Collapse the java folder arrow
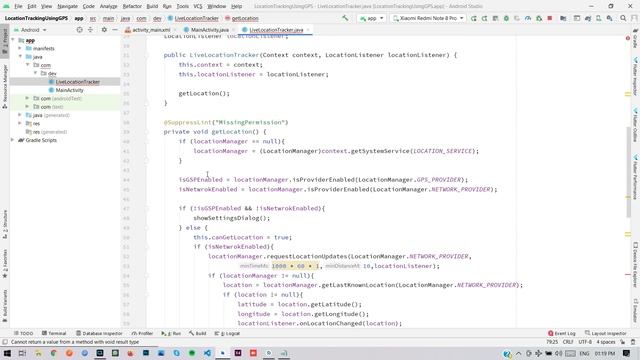This screenshot has height=360, width=640. [x=20, y=57]
